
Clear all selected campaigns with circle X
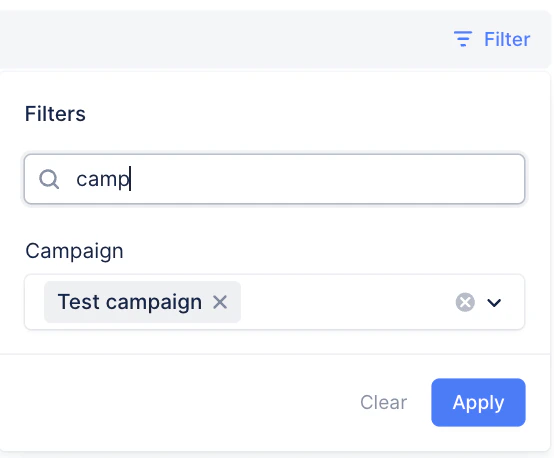[x=465, y=302]
